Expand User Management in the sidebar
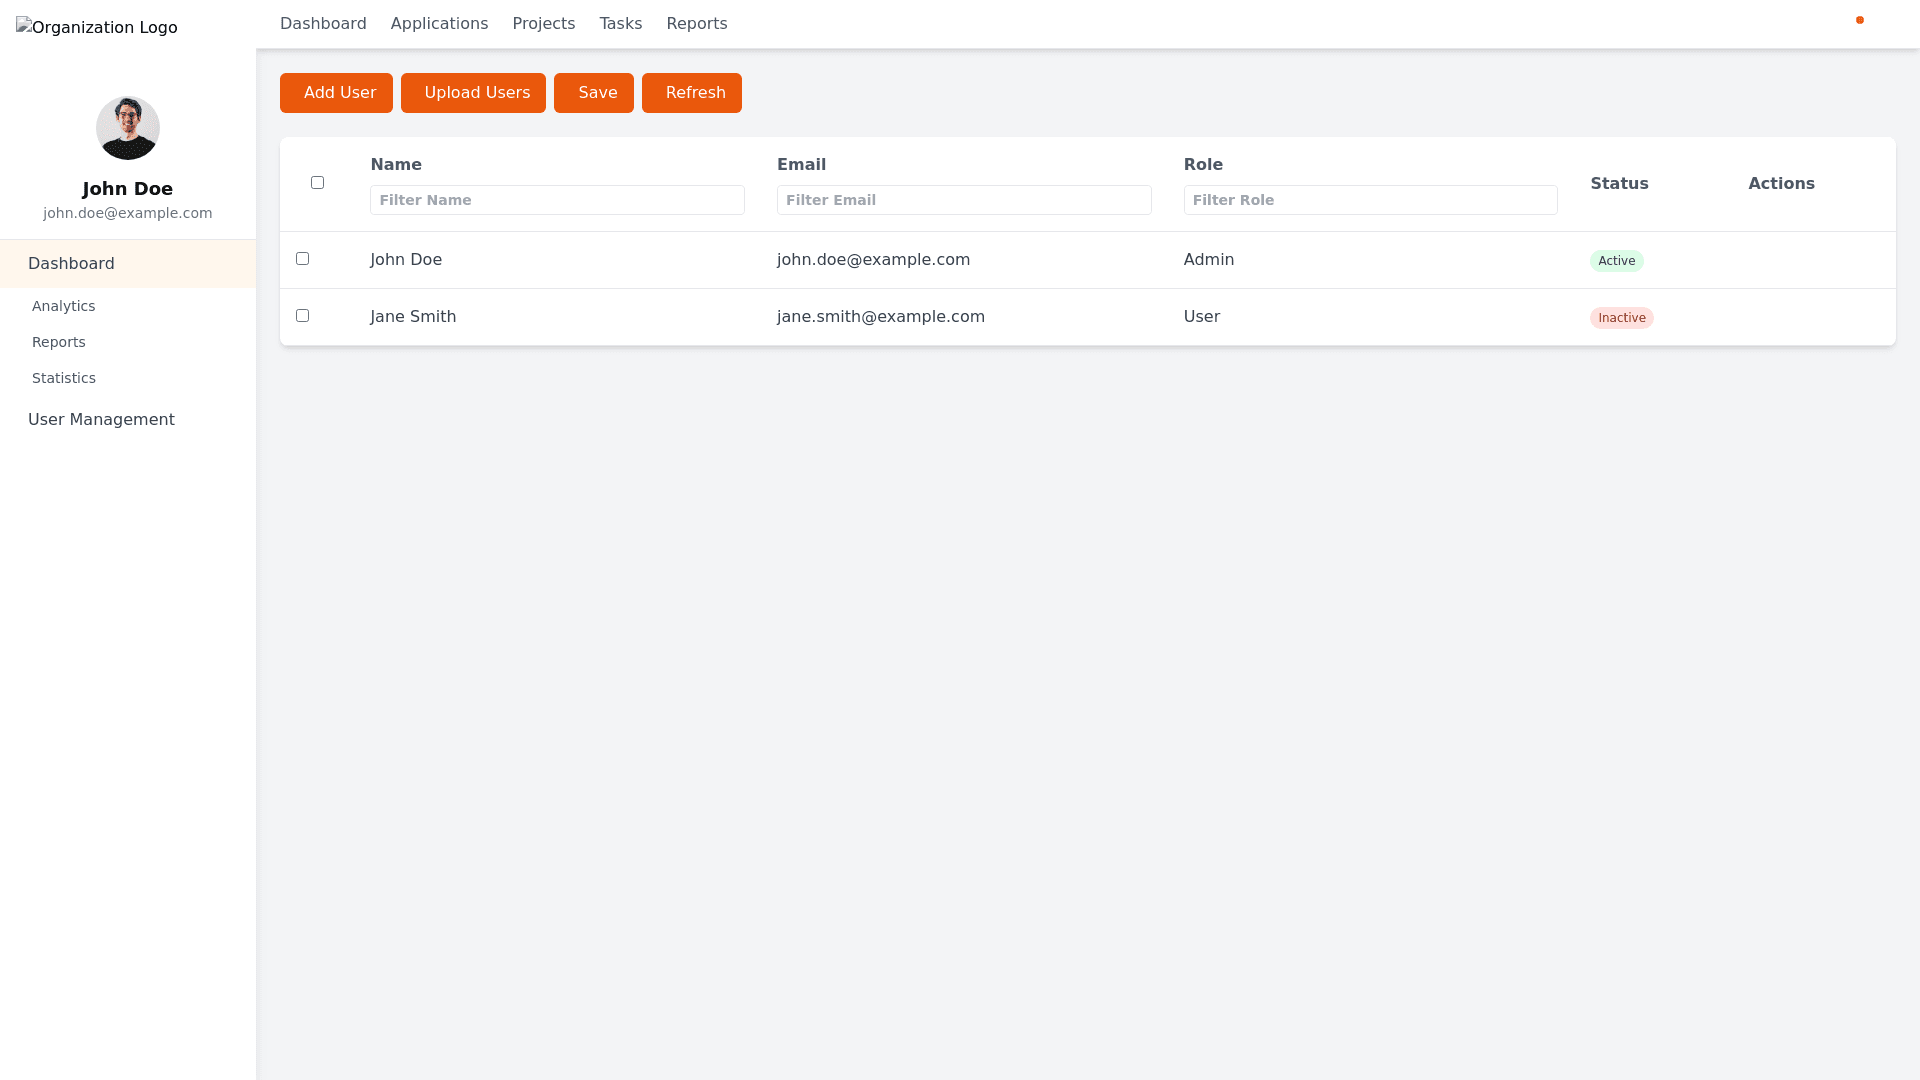Image resolution: width=1920 pixels, height=1080 pixels. click(x=101, y=419)
